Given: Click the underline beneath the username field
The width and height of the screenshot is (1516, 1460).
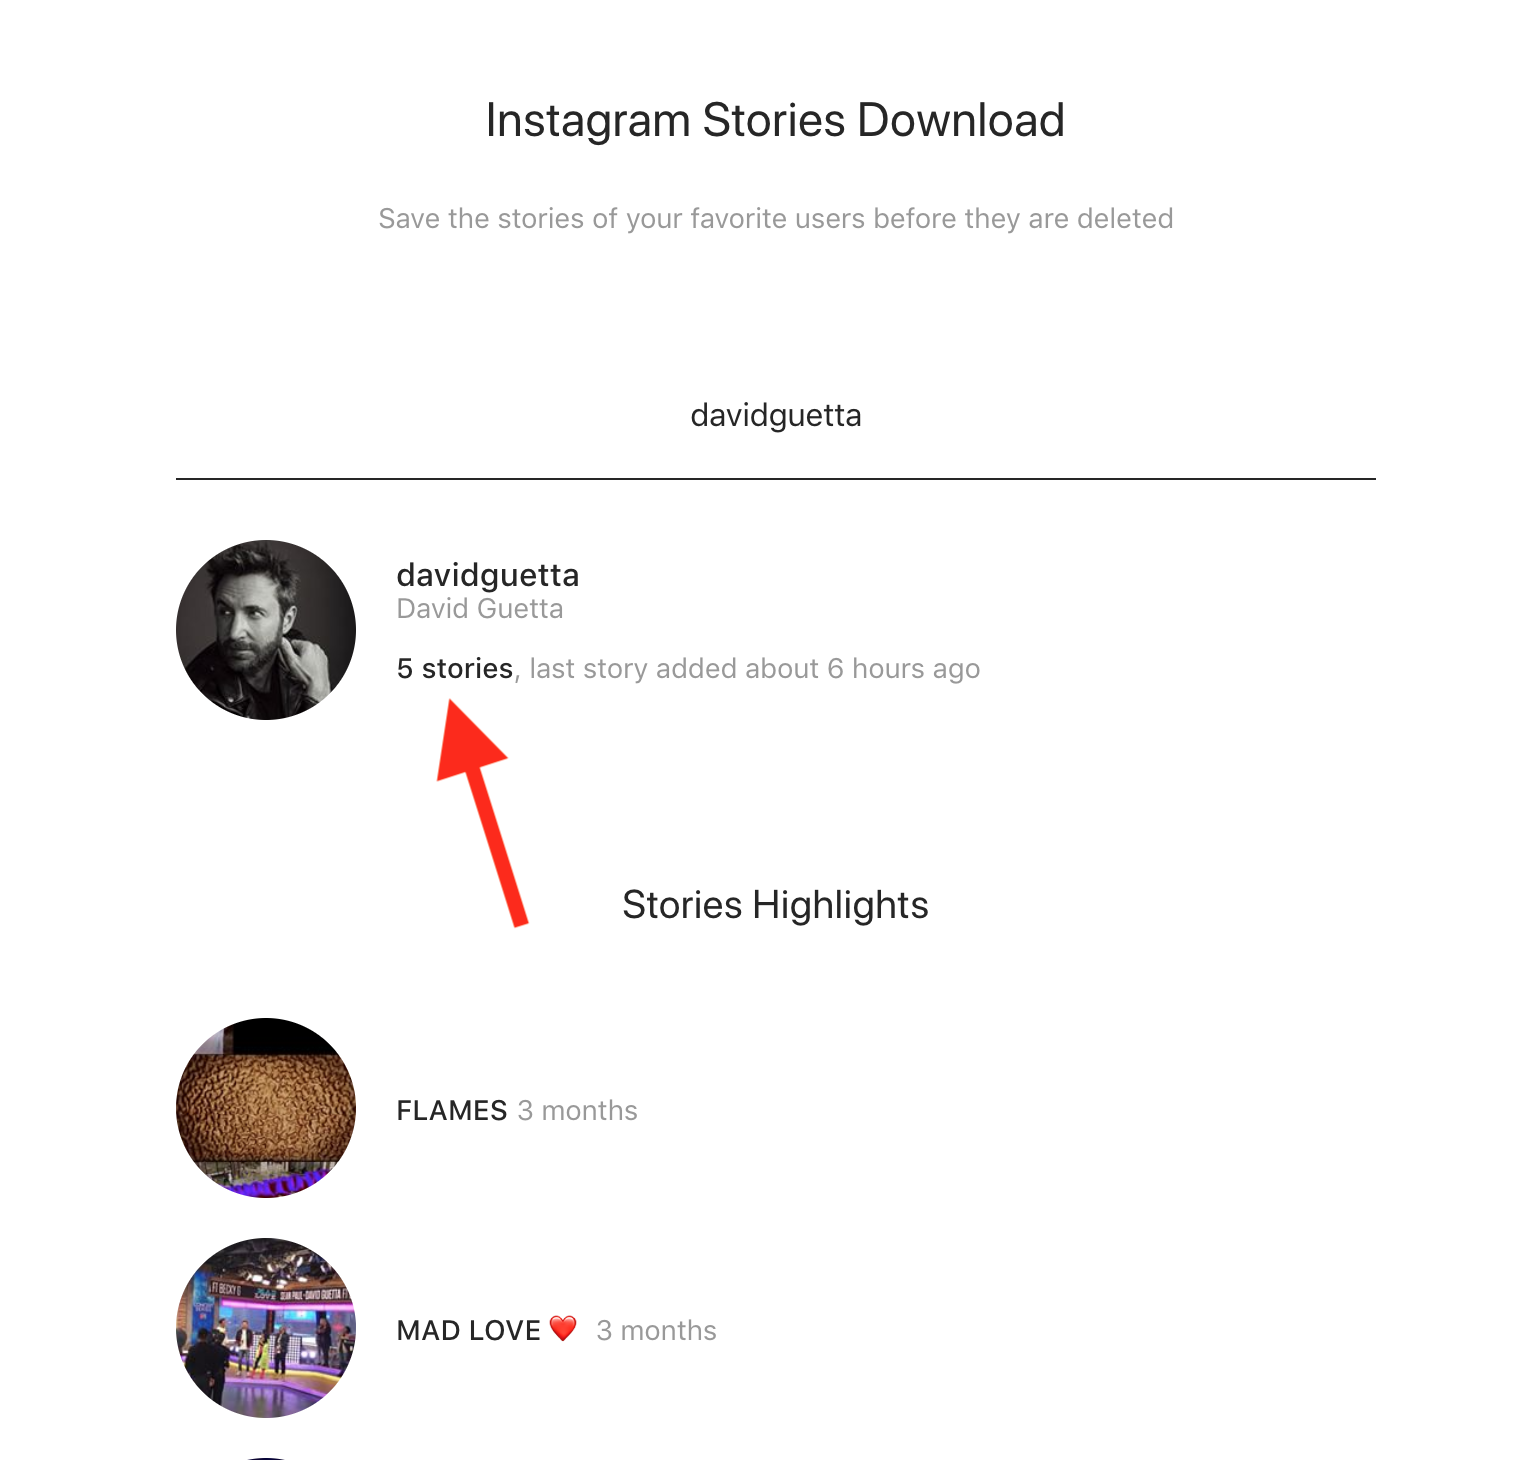Looking at the screenshot, I should pyautogui.click(x=776, y=479).
